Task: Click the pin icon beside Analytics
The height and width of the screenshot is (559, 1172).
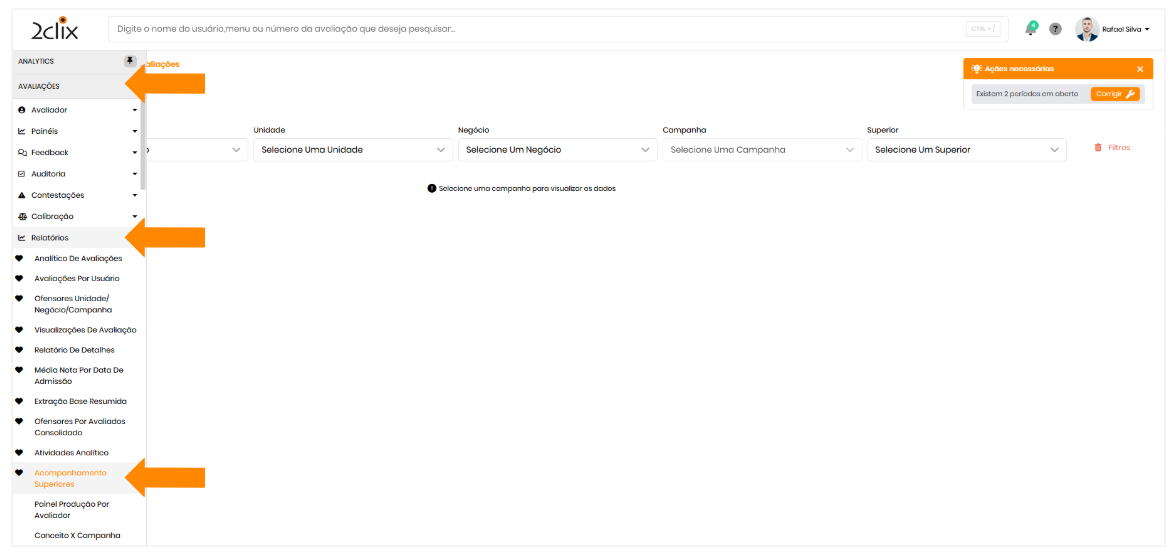Action: [x=130, y=61]
